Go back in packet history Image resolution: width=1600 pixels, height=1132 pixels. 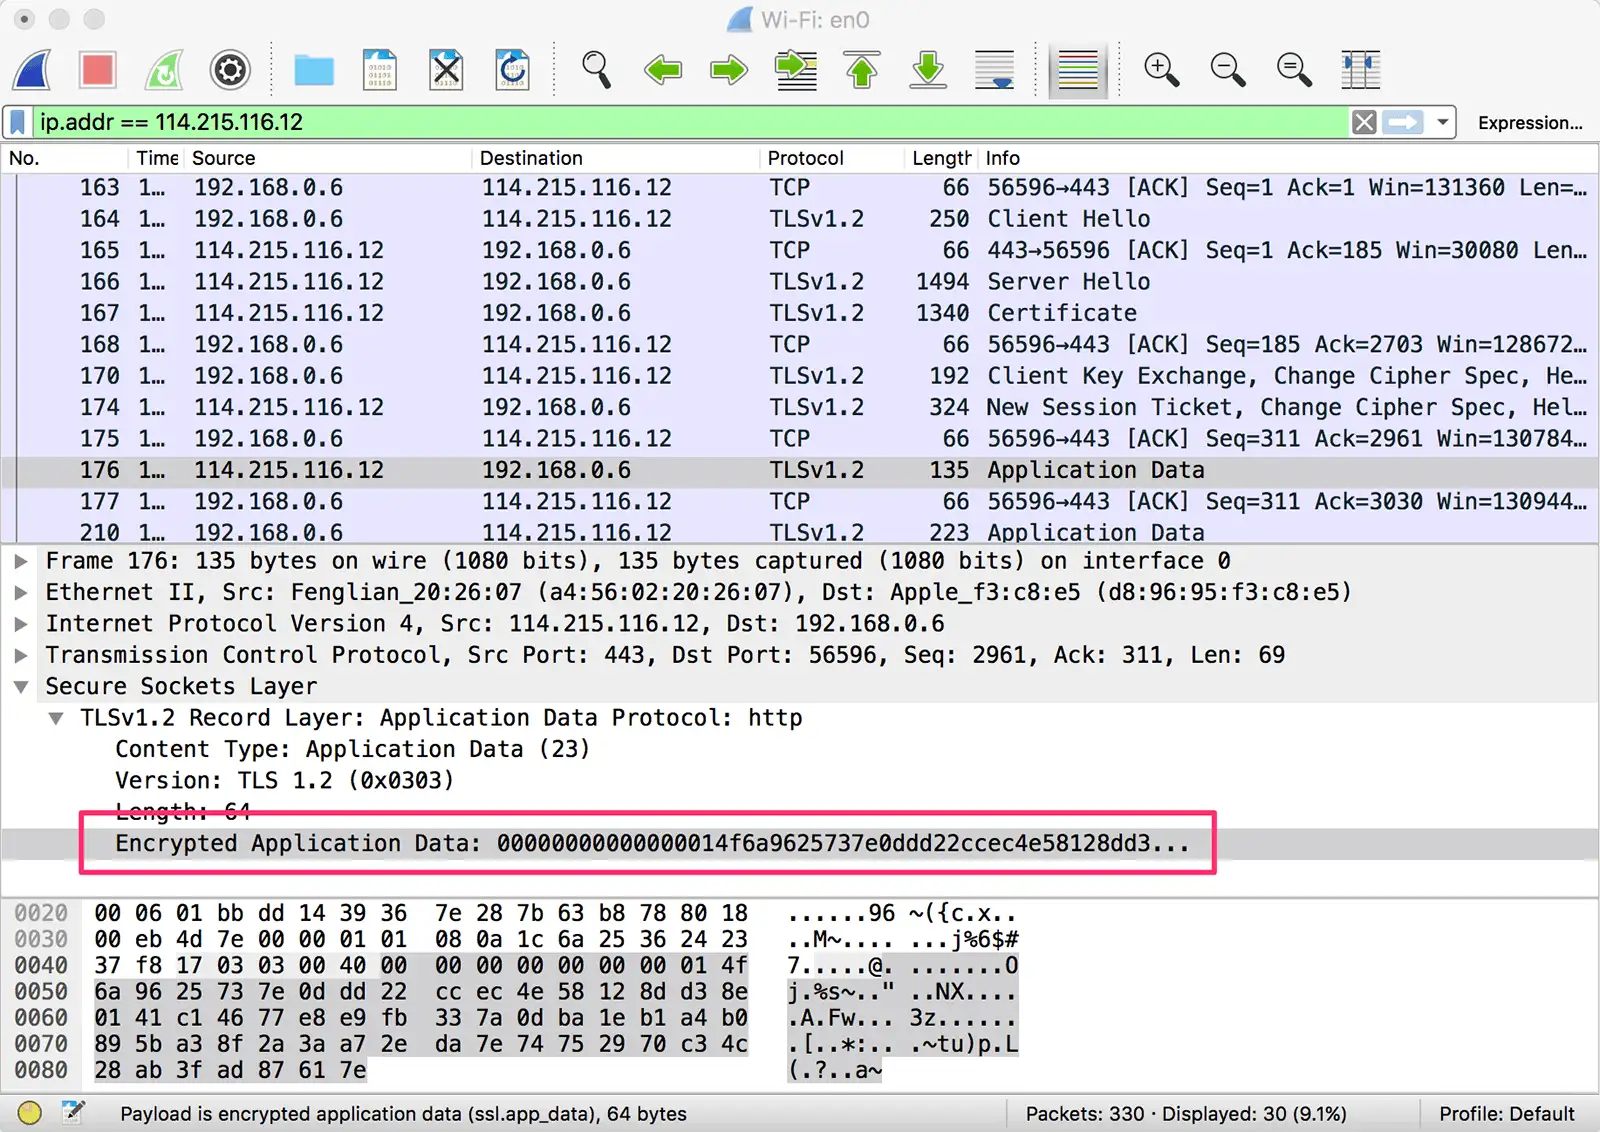(x=662, y=70)
